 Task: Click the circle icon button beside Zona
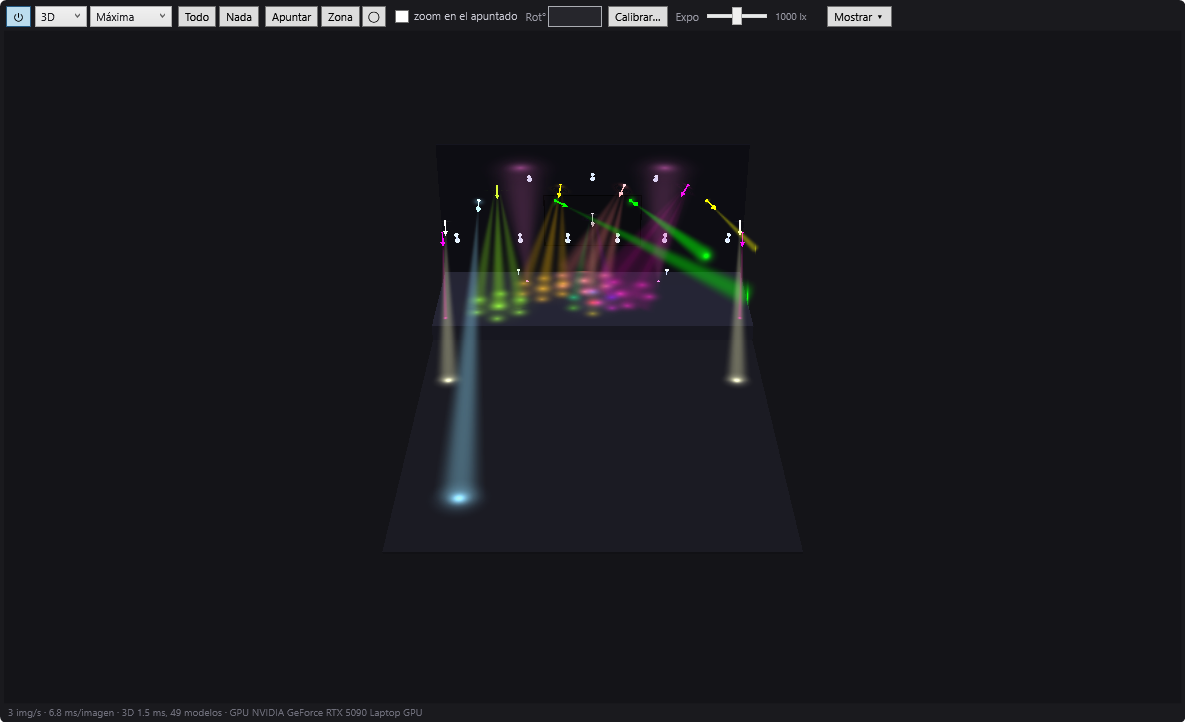[374, 17]
